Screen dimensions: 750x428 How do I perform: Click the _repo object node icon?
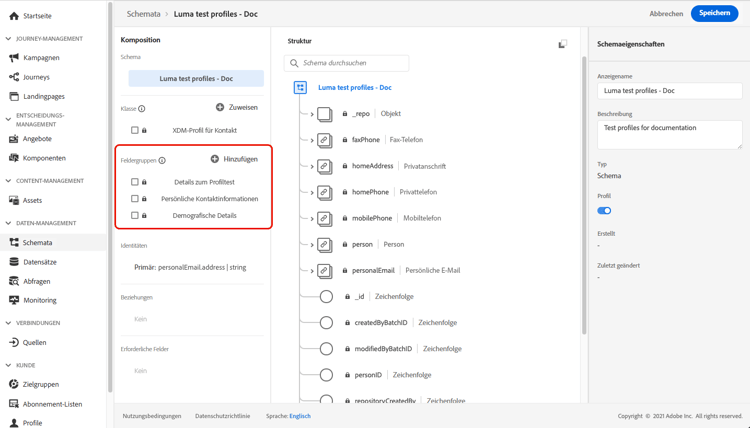[x=325, y=114]
